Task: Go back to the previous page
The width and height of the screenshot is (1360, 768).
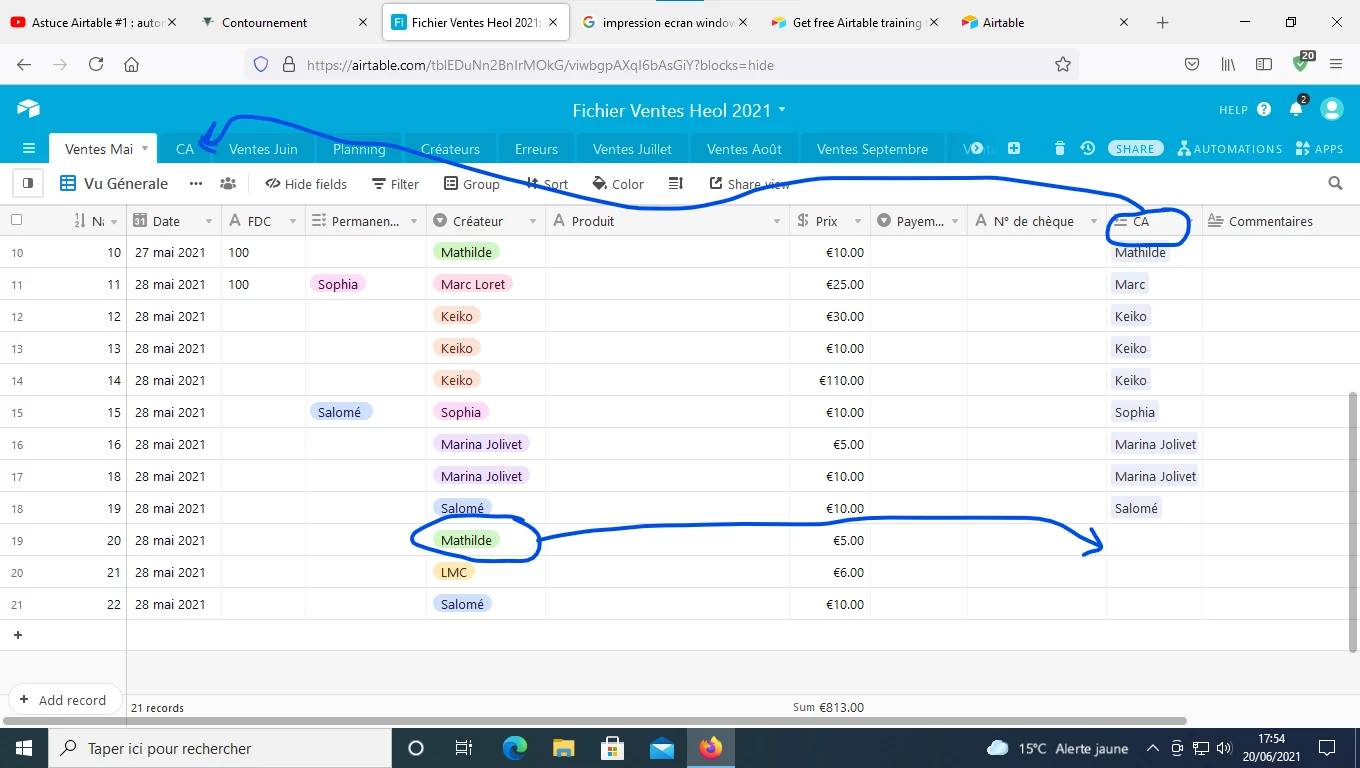Action: tap(24, 64)
